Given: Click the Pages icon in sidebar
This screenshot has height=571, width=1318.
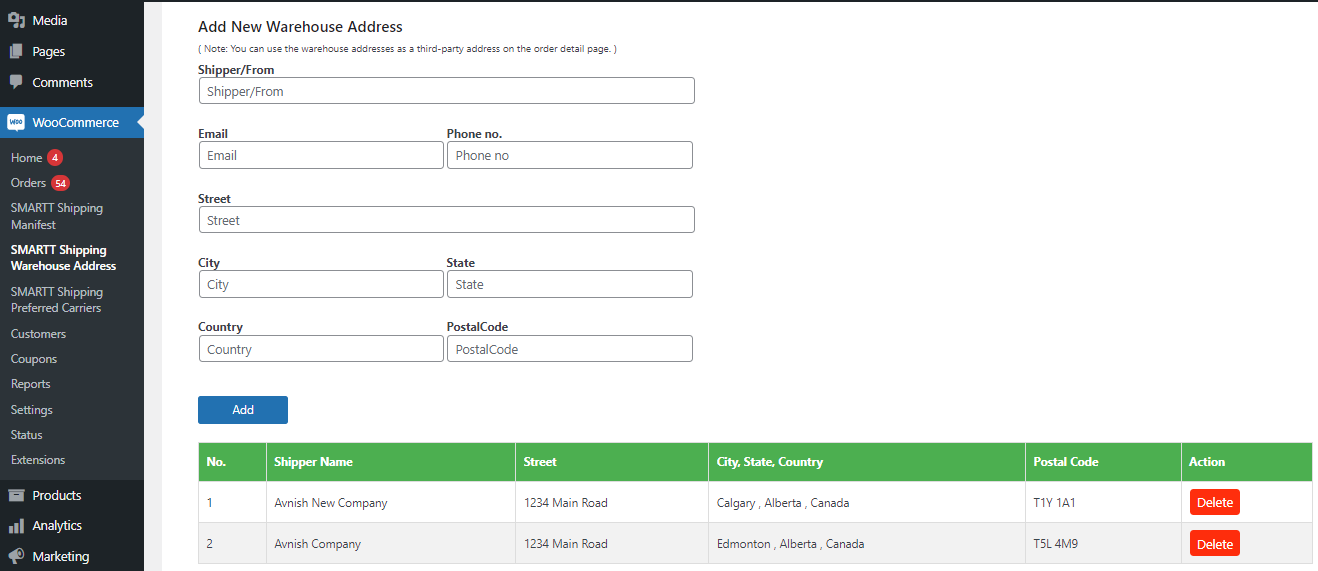Looking at the screenshot, I should 16,51.
